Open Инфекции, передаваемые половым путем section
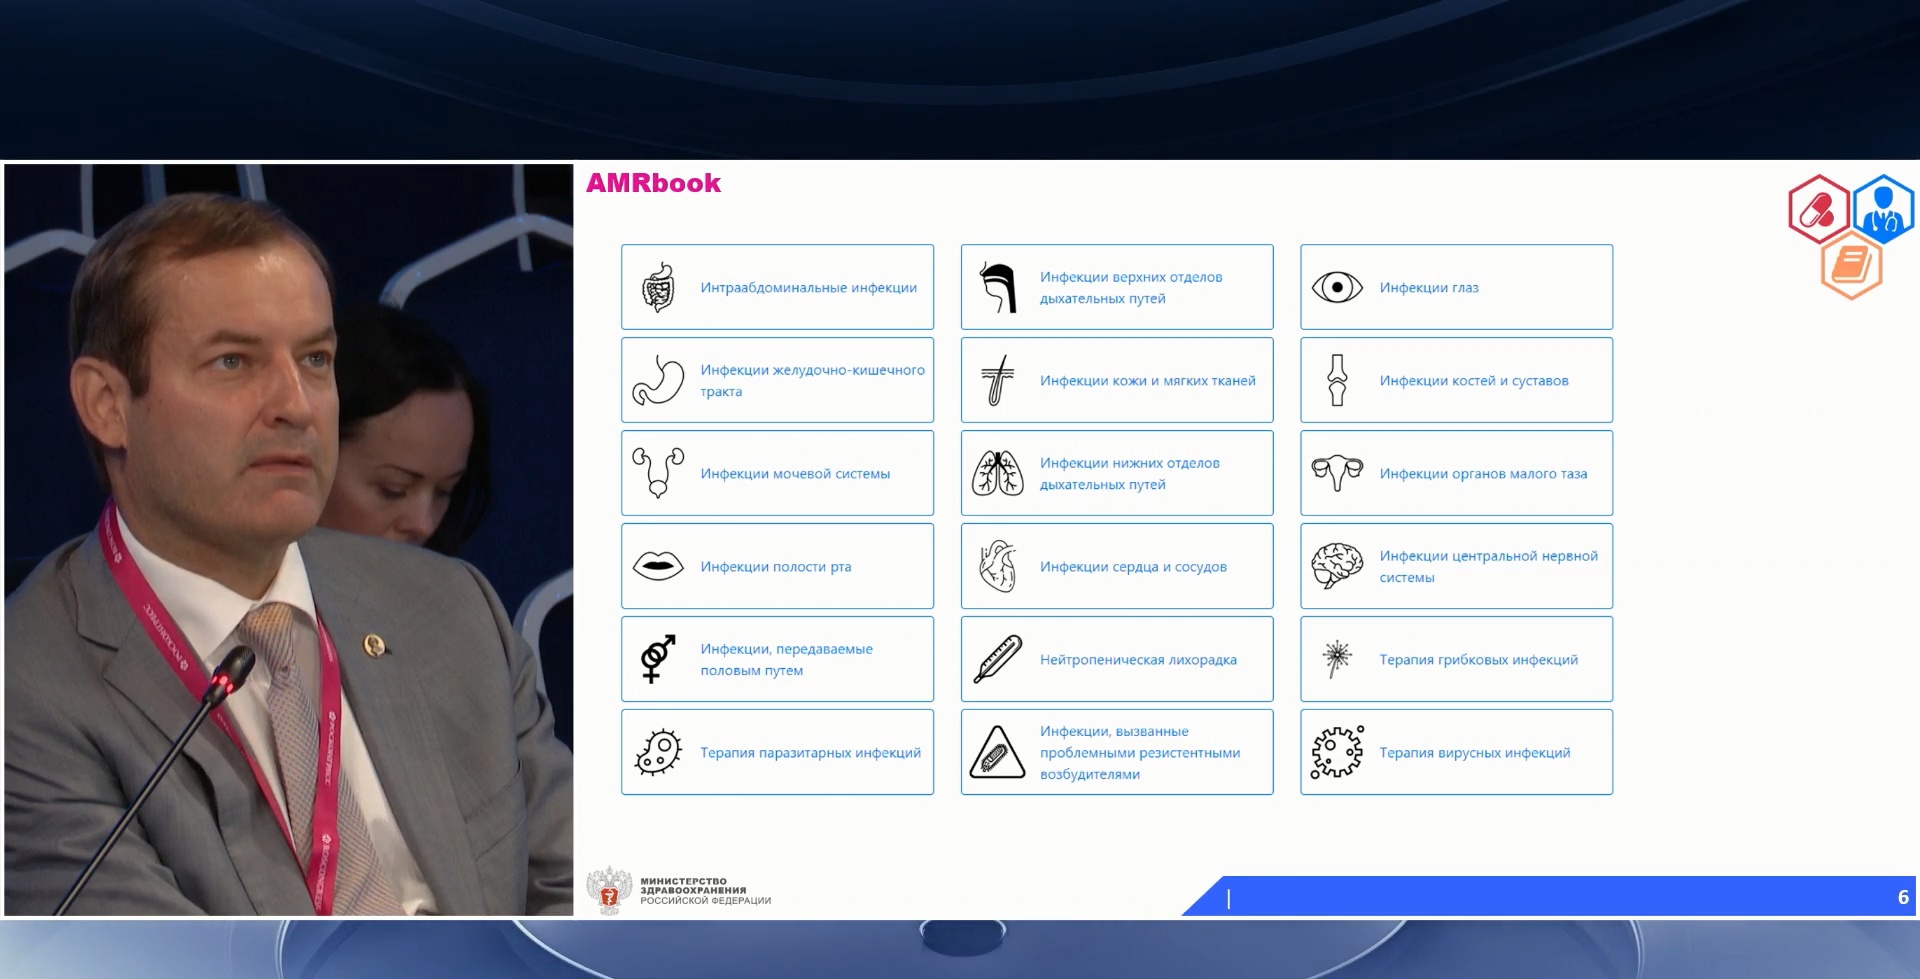Image resolution: width=1920 pixels, height=979 pixels. click(x=777, y=659)
